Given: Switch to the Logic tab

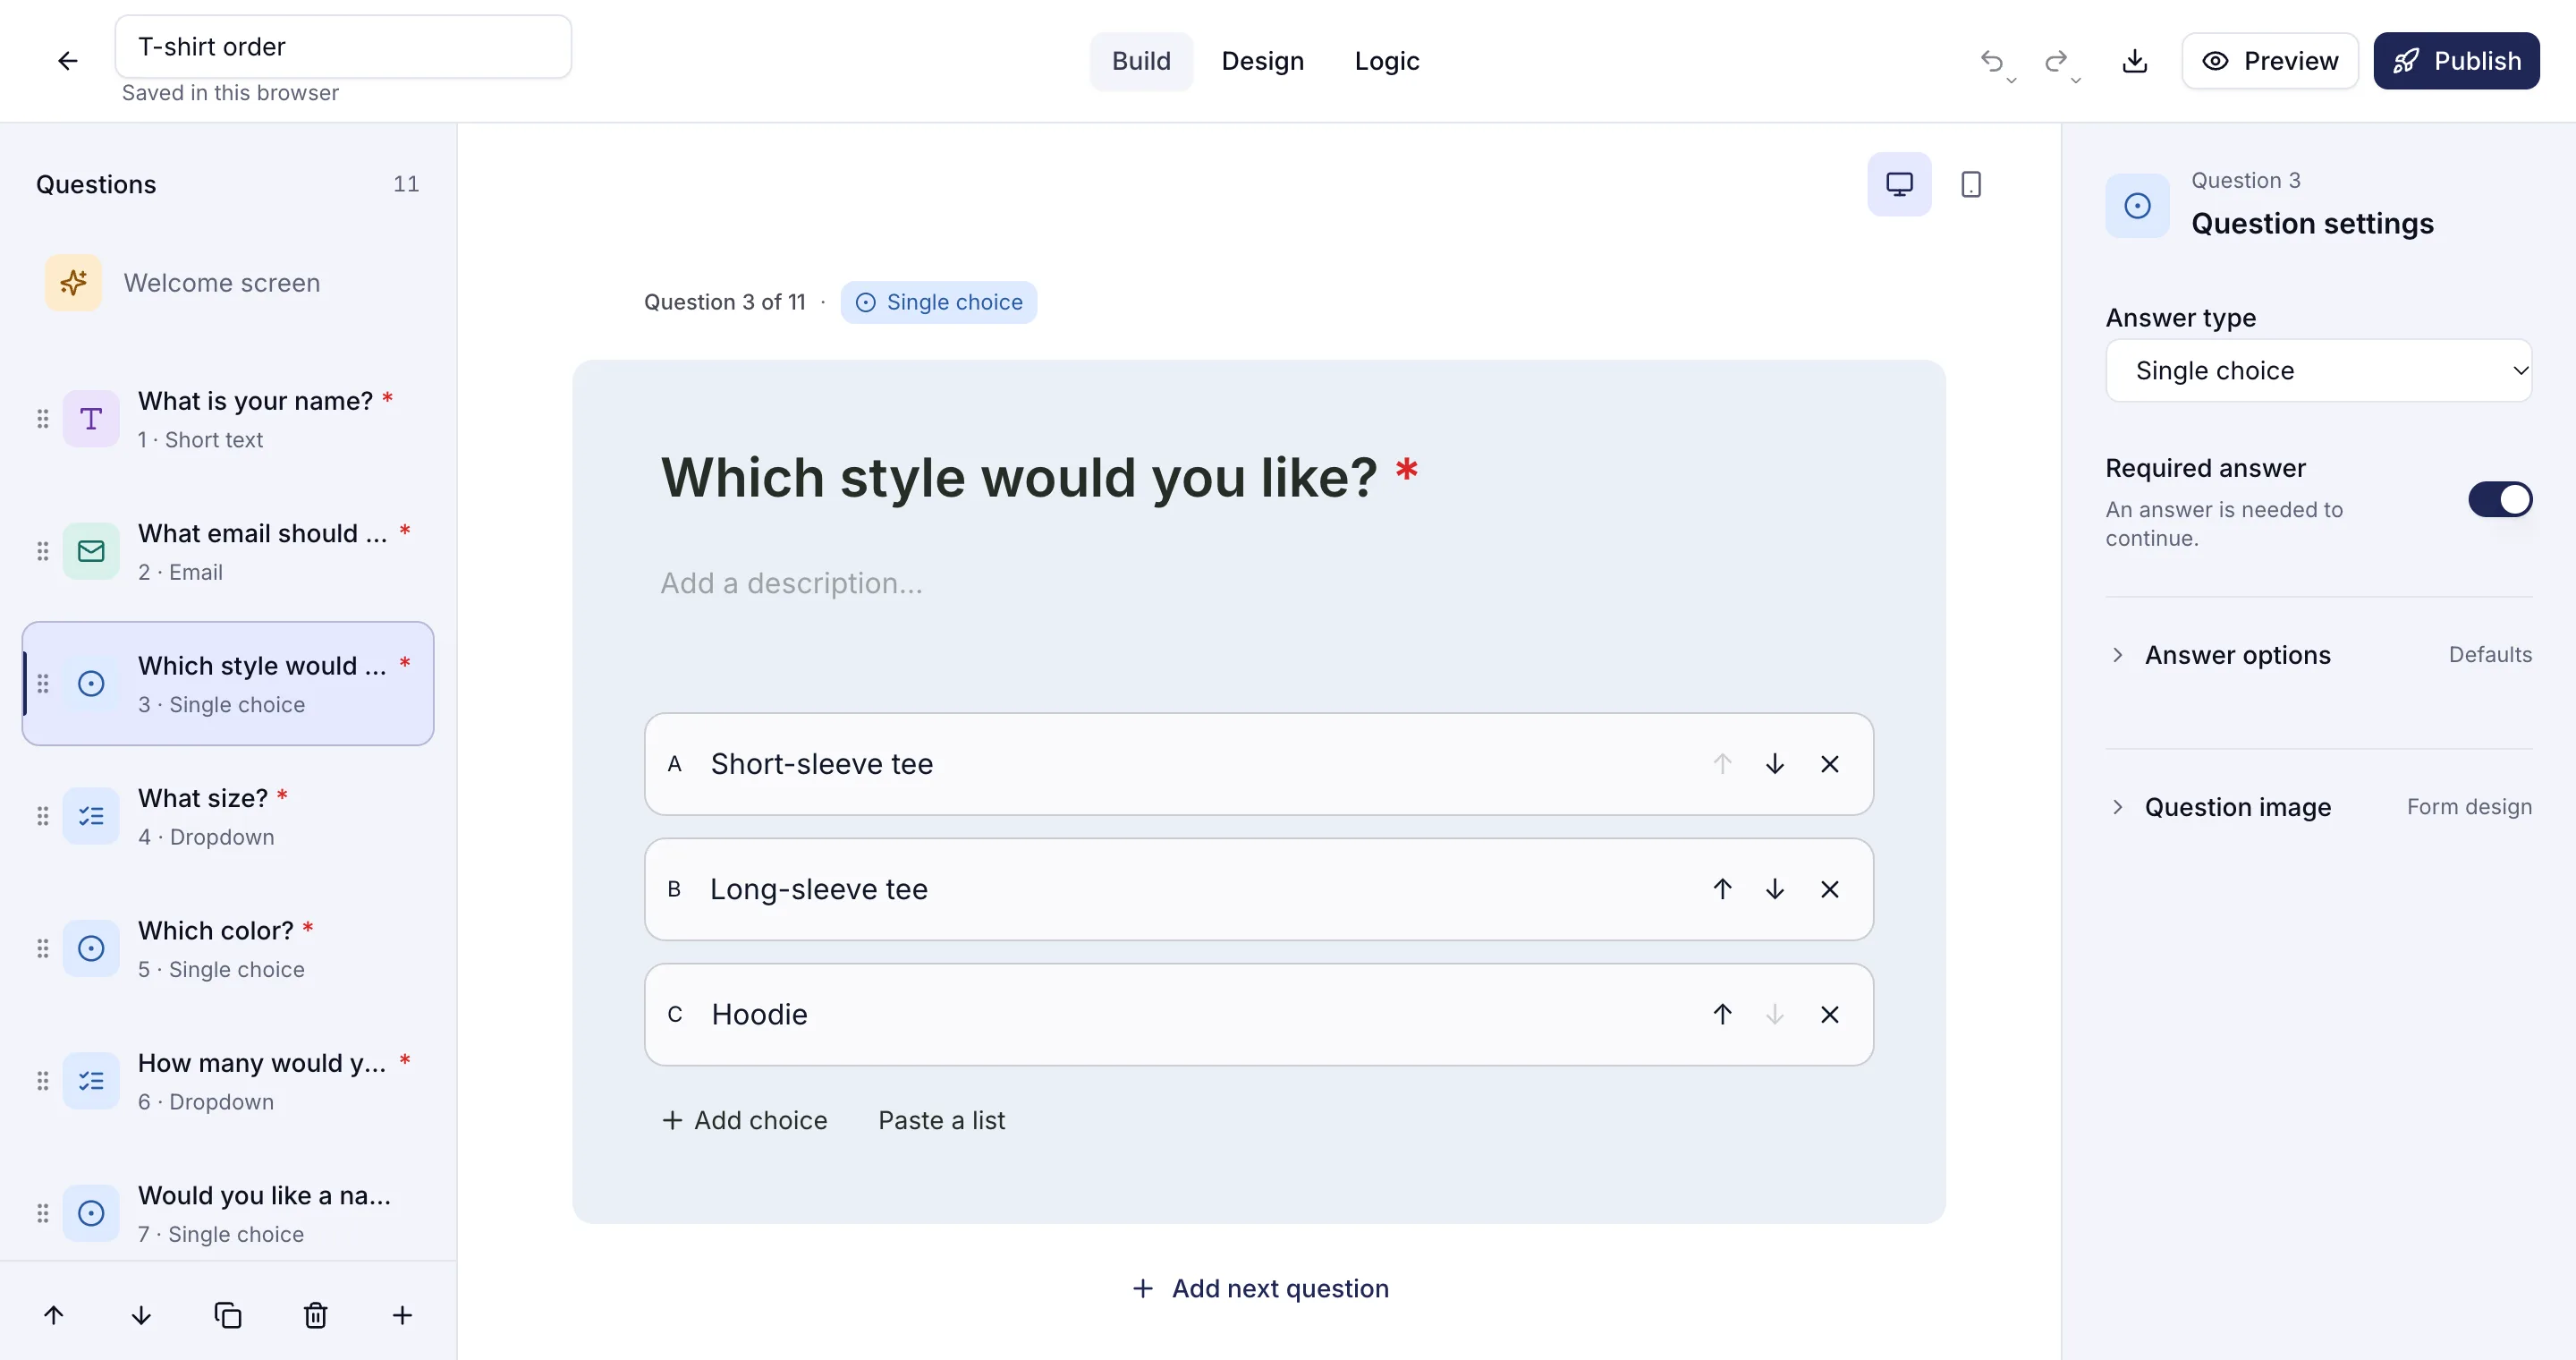Looking at the screenshot, I should point(1386,61).
